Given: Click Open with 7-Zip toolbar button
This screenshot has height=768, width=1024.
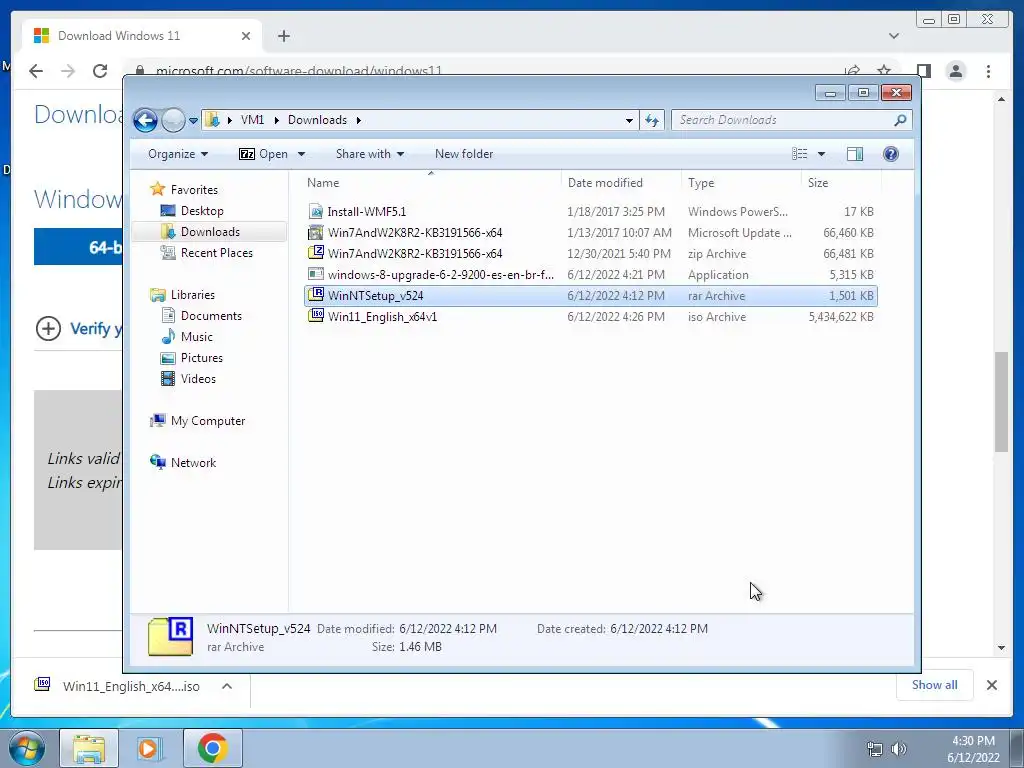Looking at the screenshot, I should [263, 154].
